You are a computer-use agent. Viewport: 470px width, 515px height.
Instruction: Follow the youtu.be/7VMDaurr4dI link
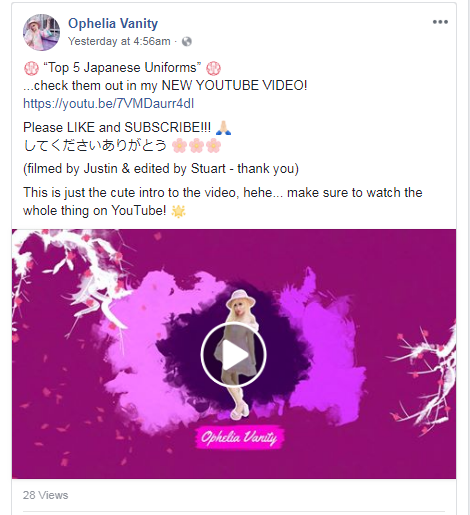108,104
